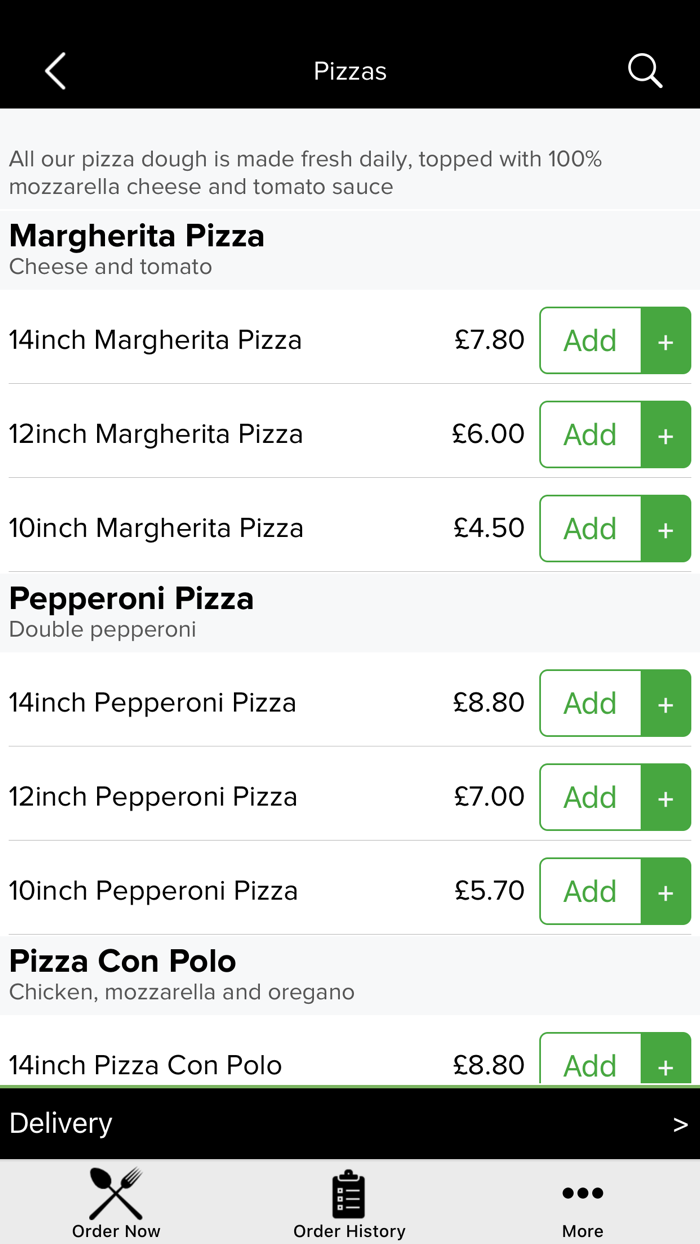Expand the Delivery bar arrow
This screenshot has height=1244, width=700.
click(x=680, y=1124)
